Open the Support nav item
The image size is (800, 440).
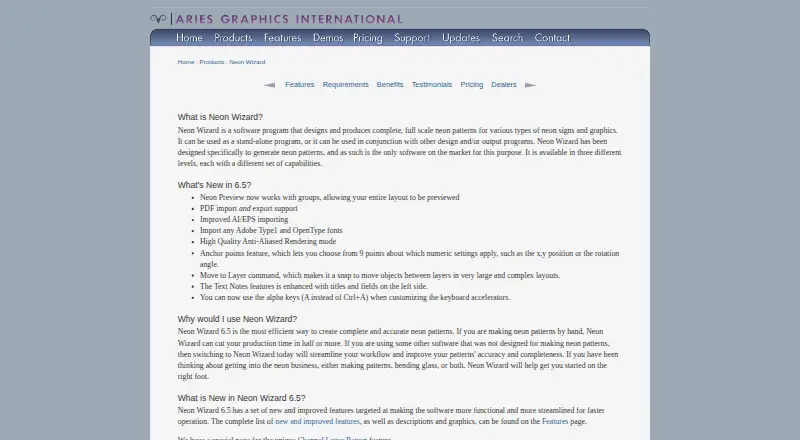(412, 38)
